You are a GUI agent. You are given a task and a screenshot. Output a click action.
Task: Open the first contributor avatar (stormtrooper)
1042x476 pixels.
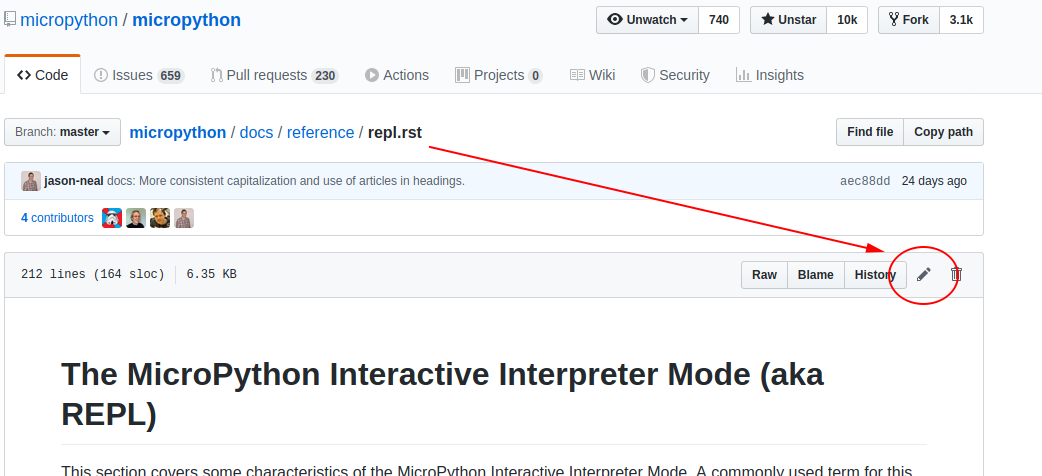tap(112, 218)
